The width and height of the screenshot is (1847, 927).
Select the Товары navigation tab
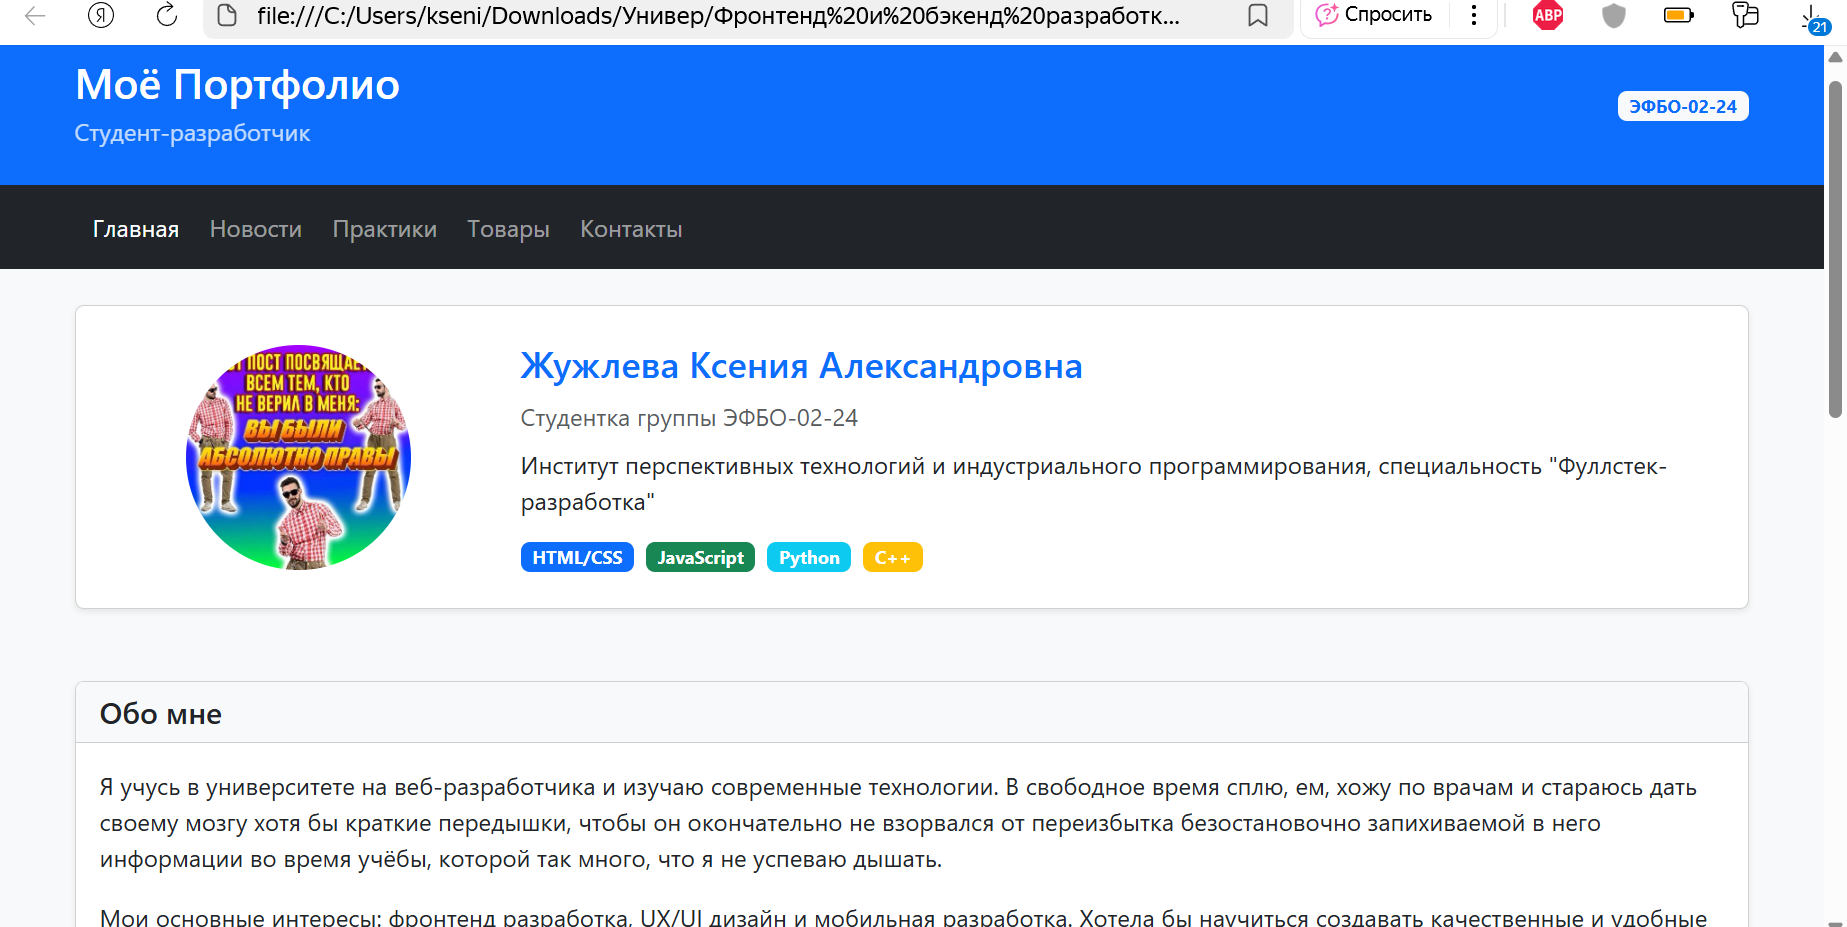(x=508, y=228)
